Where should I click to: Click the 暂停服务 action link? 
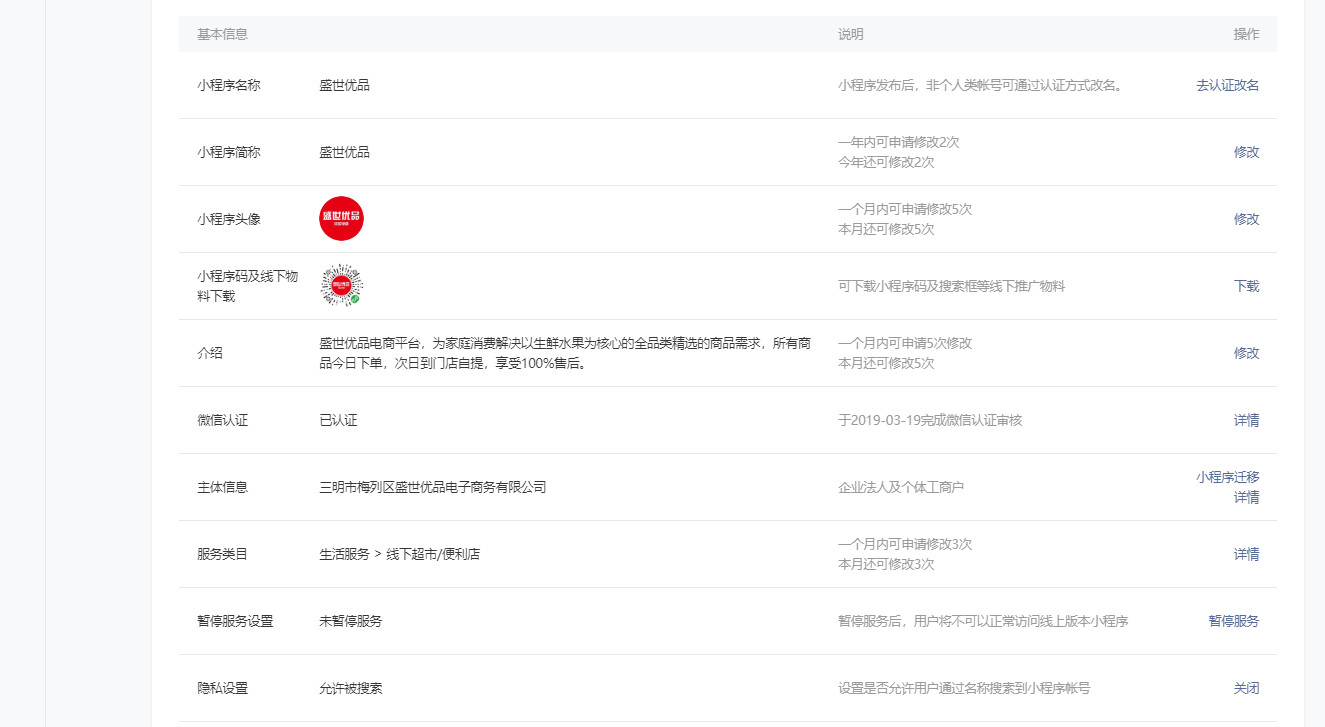[x=1234, y=621]
